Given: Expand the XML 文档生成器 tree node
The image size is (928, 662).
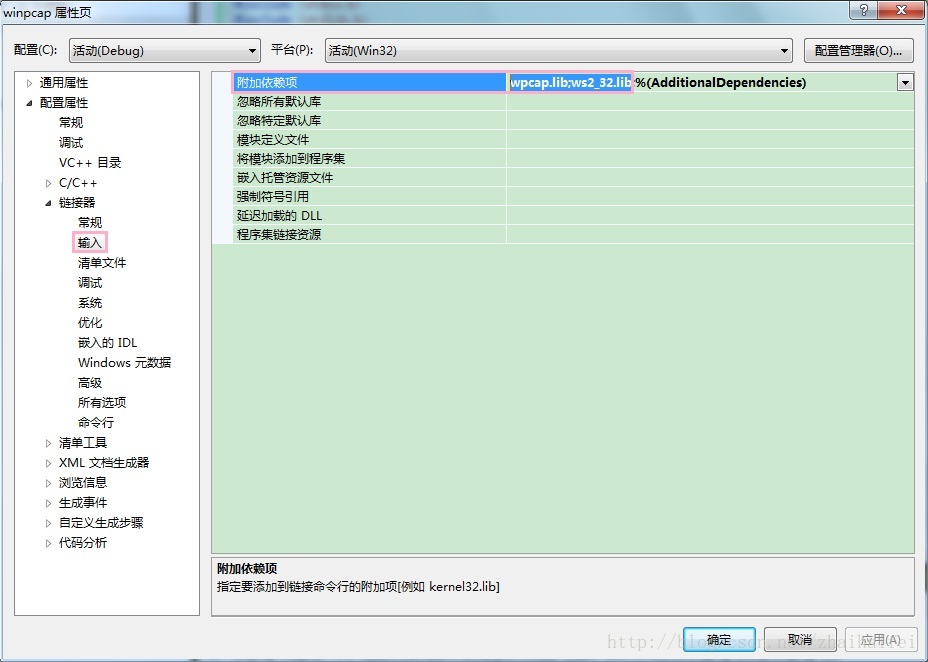Looking at the screenshot, I should tap(49, 463).
